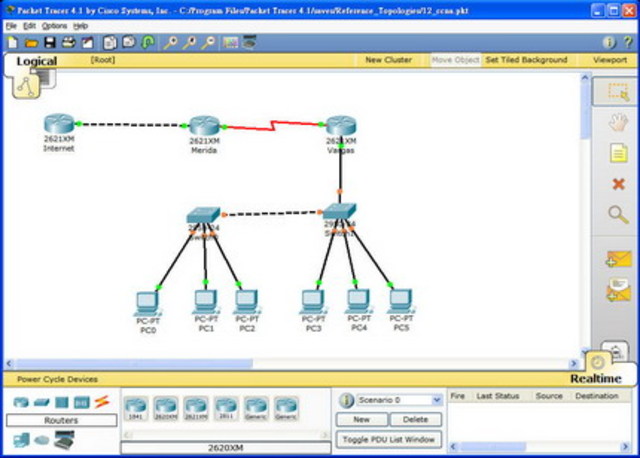Choose the Inspect magnifier tool
Image resolution: width=640 pixels, height=458 pixels.
[x=618, y=215]
